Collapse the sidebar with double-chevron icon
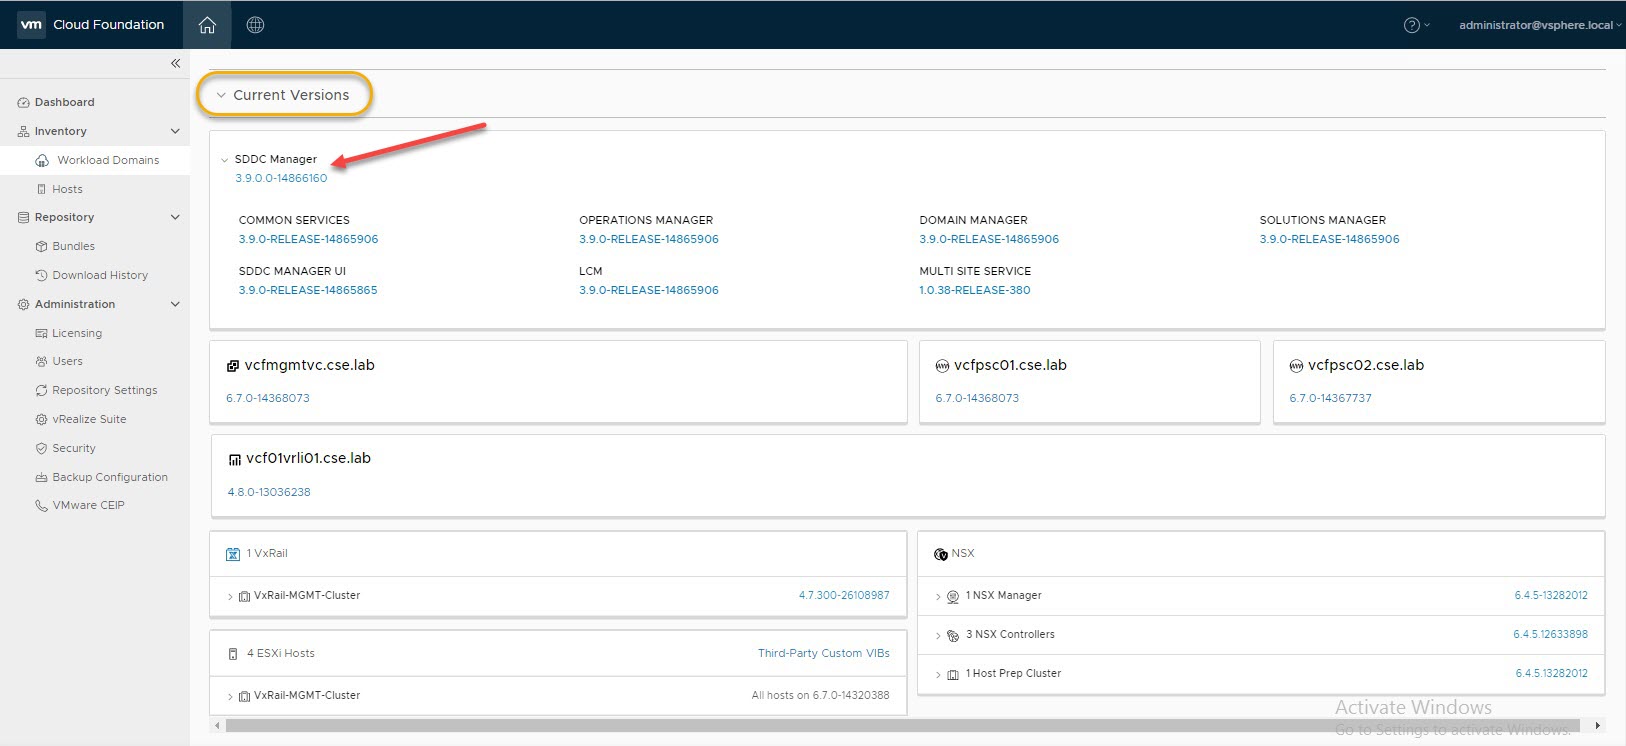Screen dimensions: 1626x746 pyautogui.click(x=175, y=63)
